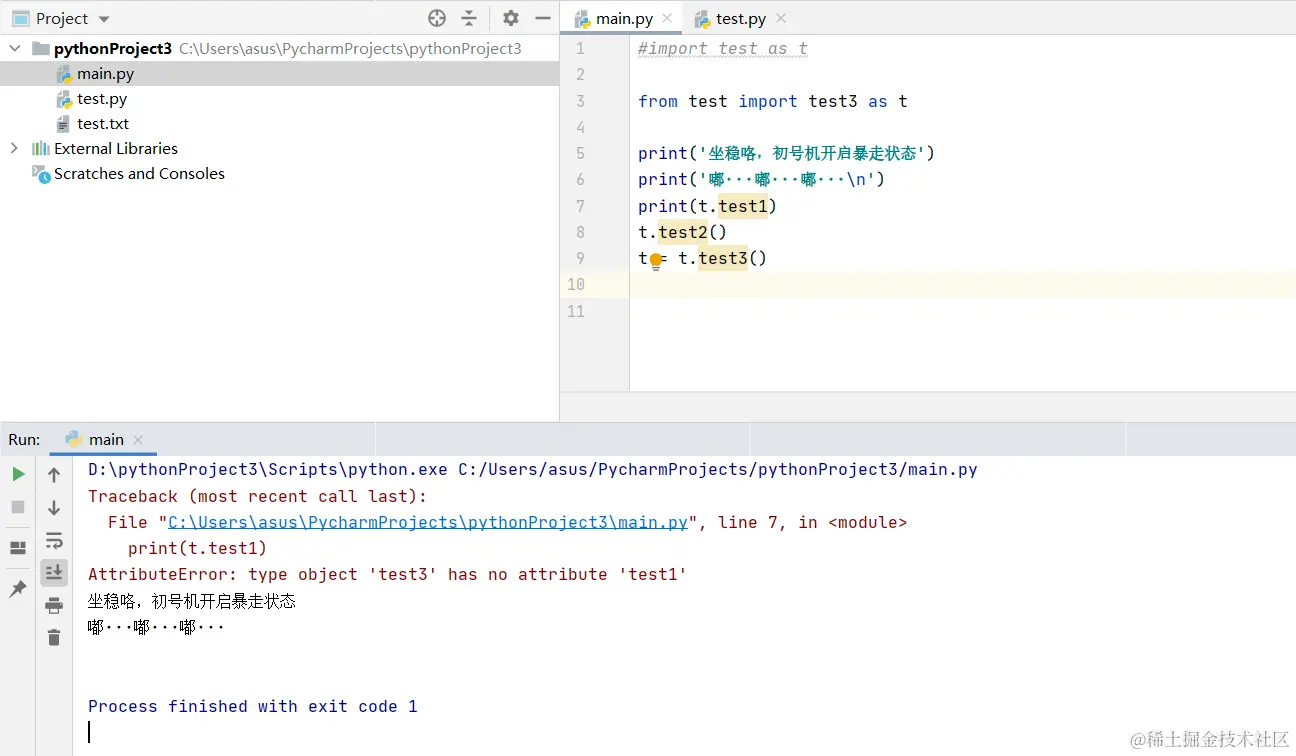
Task: Switch to test.py editor tab
Action: (741, 19)
